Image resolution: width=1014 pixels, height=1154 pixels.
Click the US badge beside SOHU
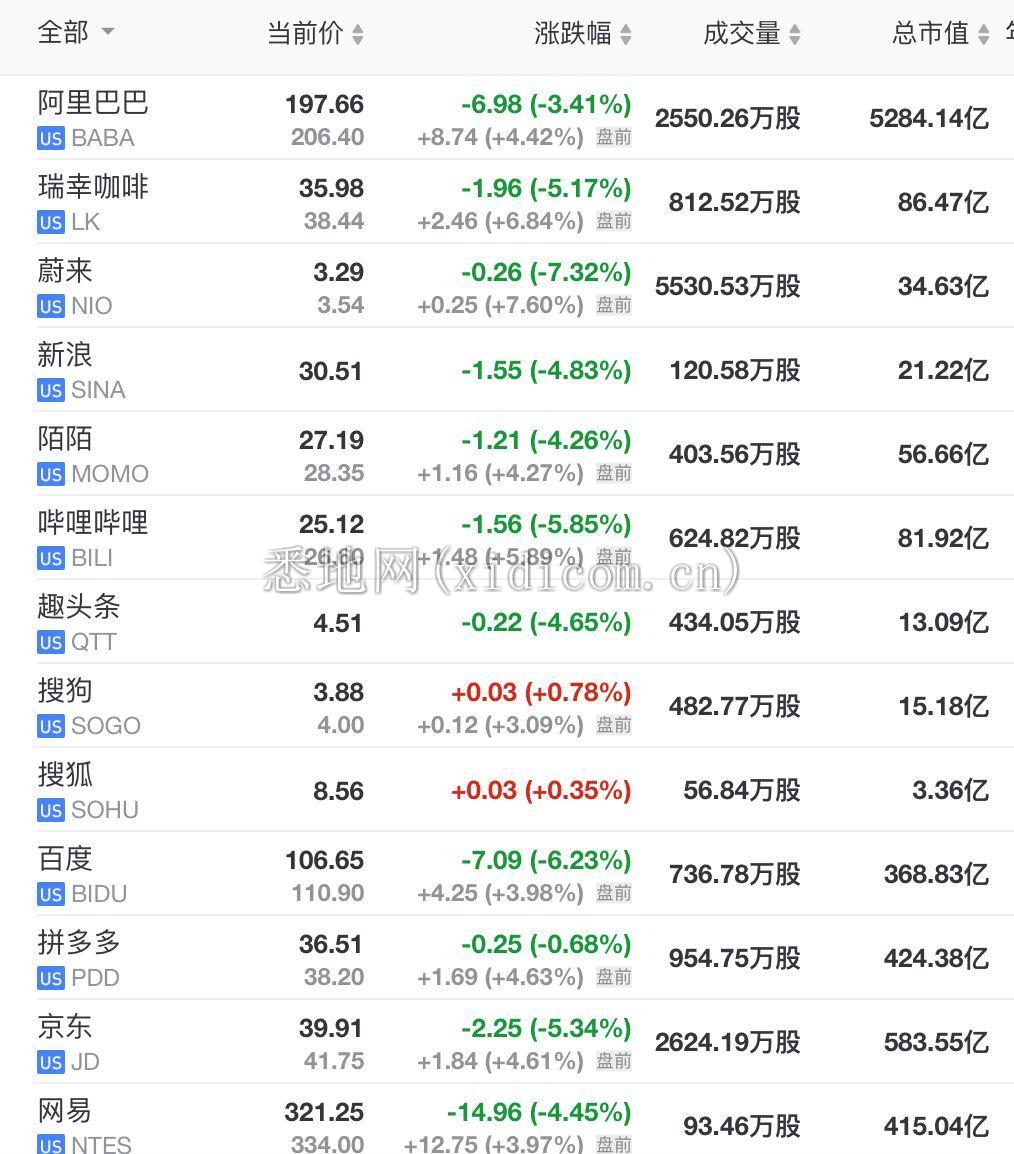coord(51,810)
